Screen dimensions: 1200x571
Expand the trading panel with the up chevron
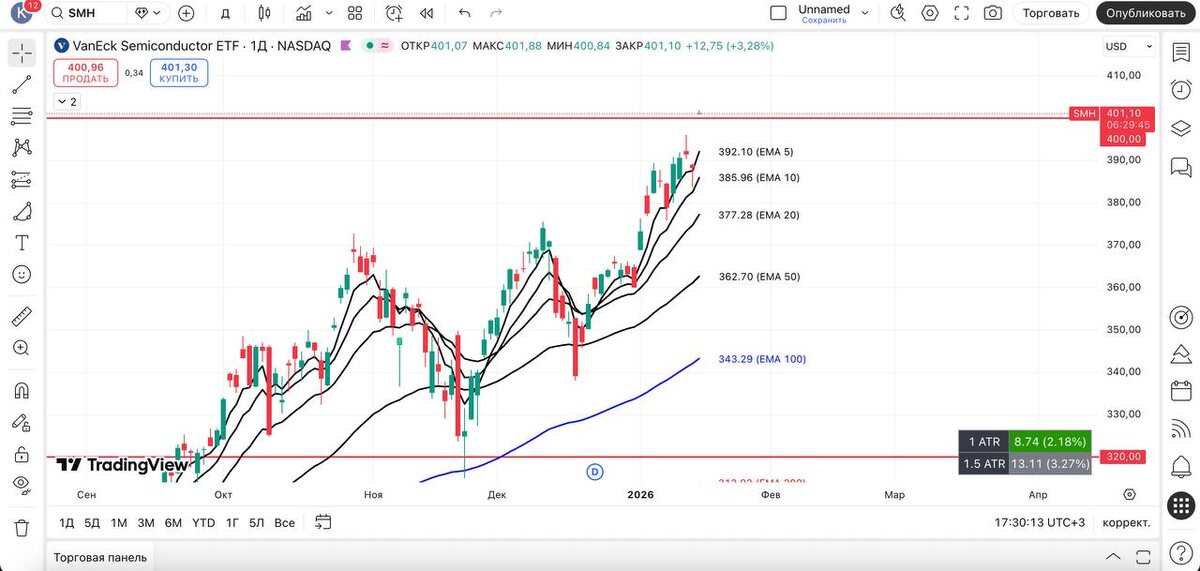coord(1114,556)
